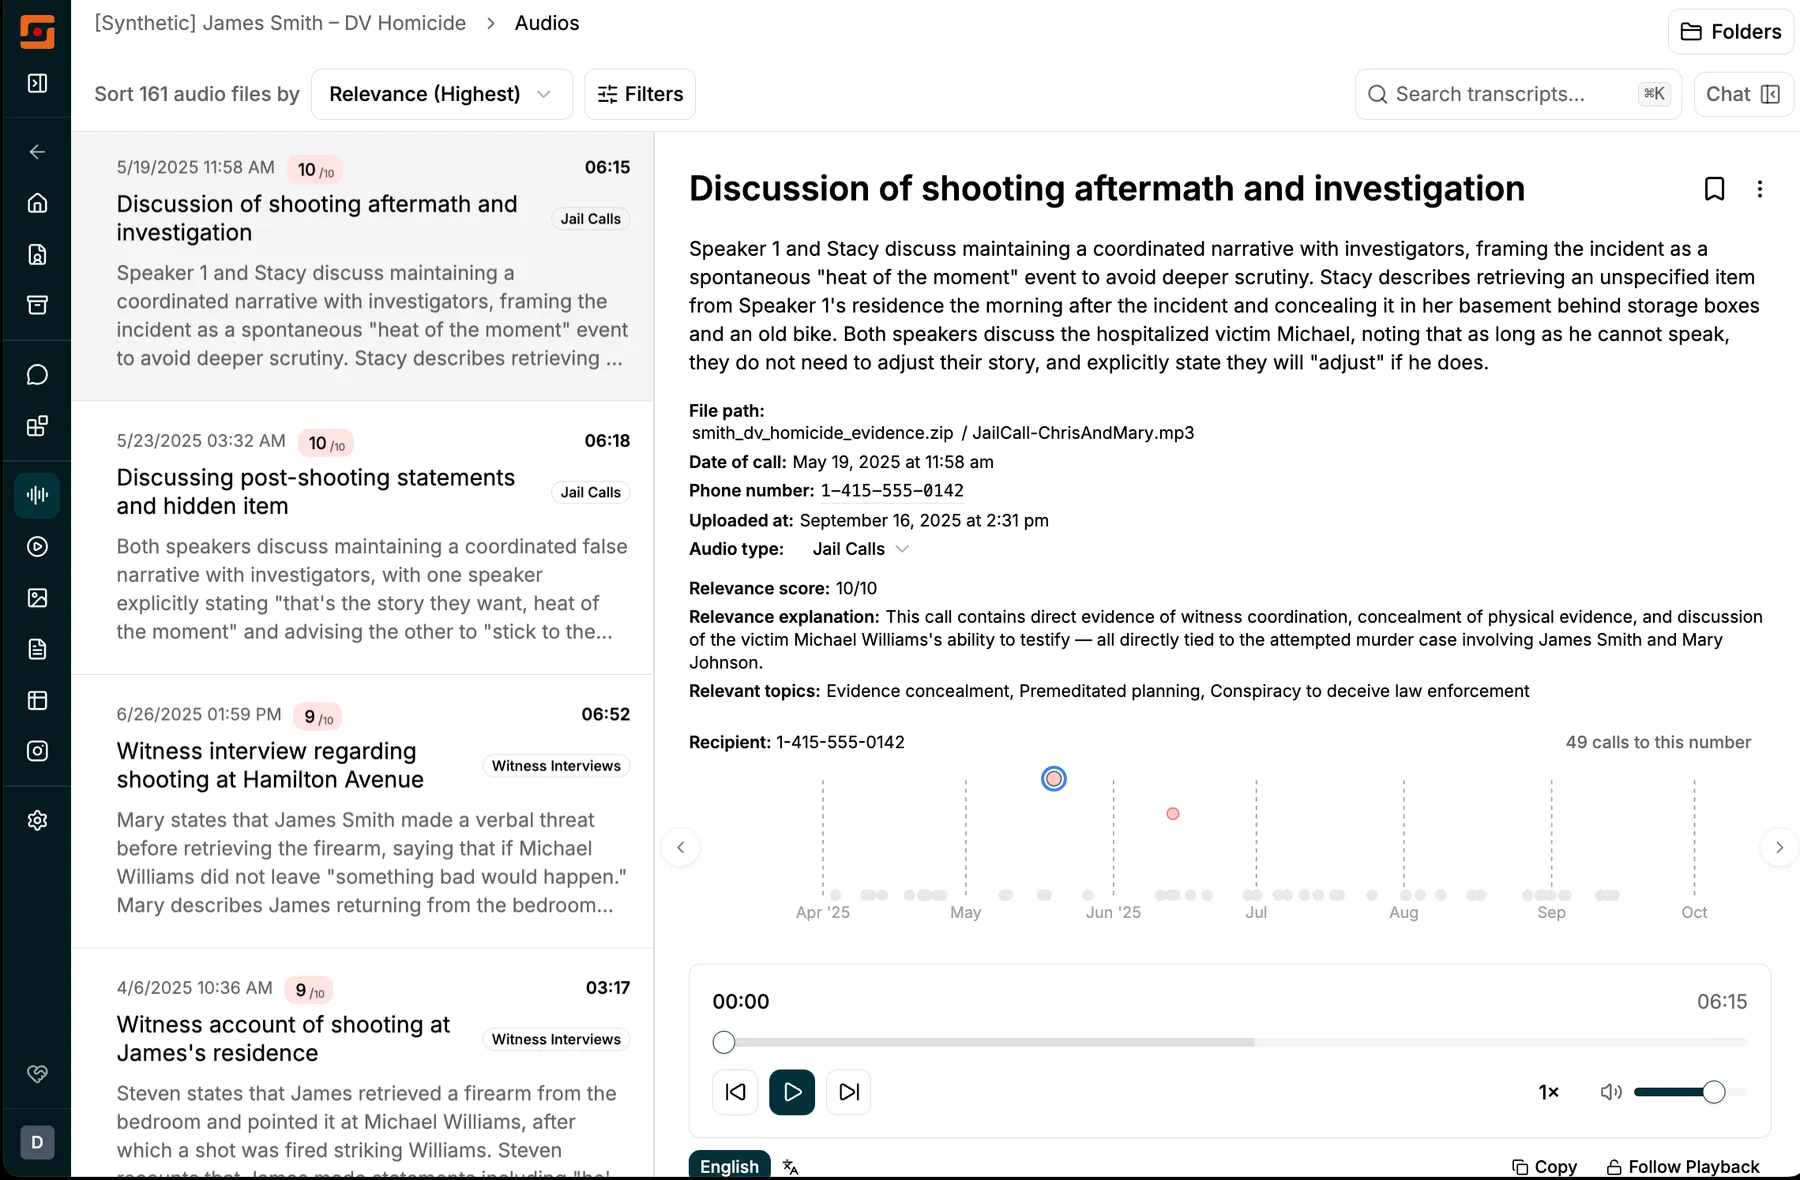This screenshot has height=1180, width=1800.
Task: Open the Instagram-style camera icon in sidebar
Action: point(37,751)
